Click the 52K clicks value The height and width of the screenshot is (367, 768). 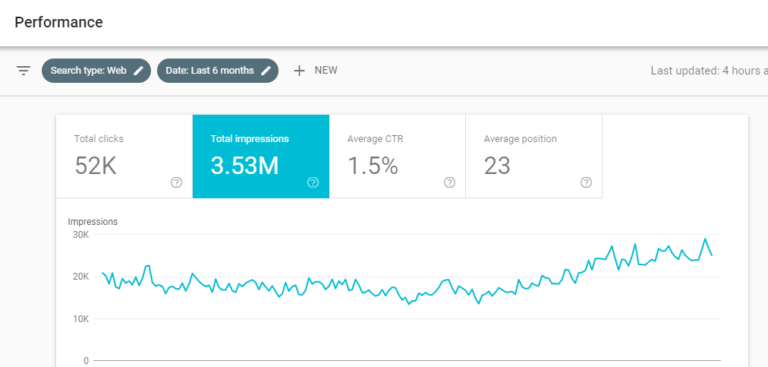(96, 166)
